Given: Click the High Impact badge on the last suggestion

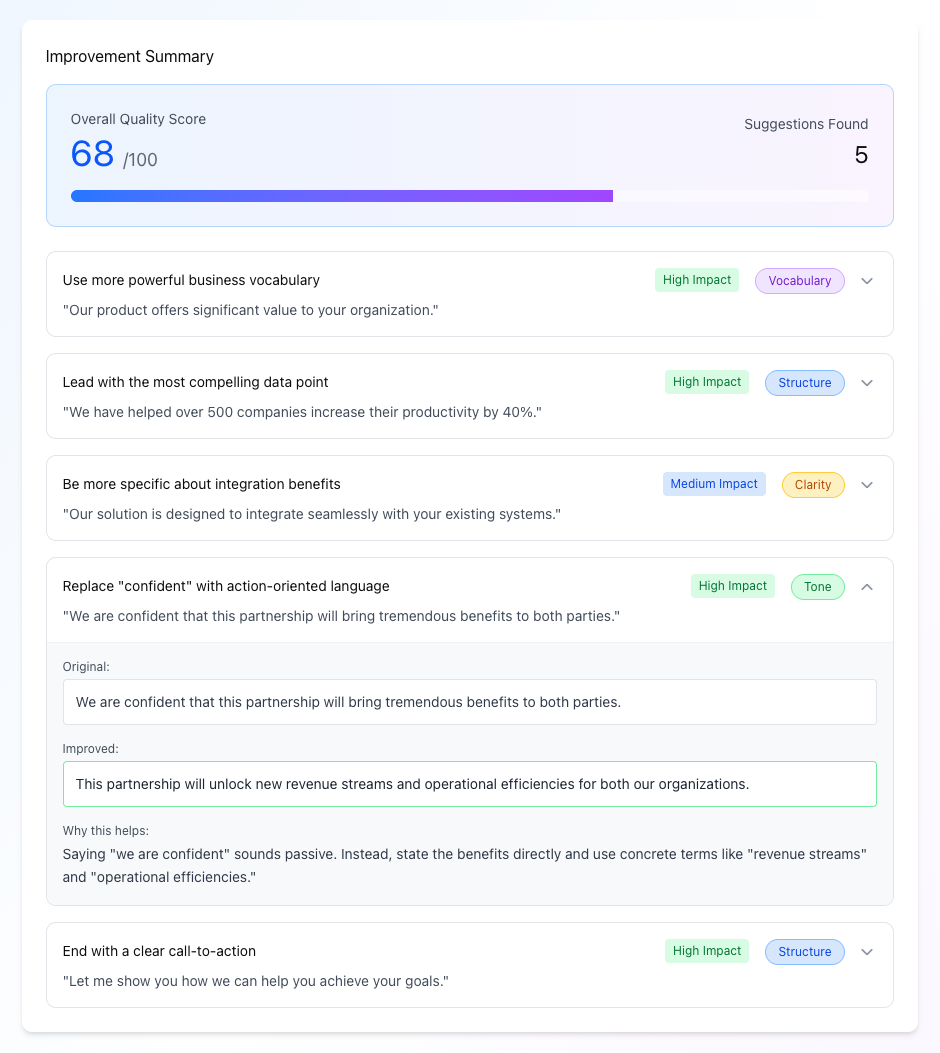Looking at the screenshot, I should click(x=707, y=951).
